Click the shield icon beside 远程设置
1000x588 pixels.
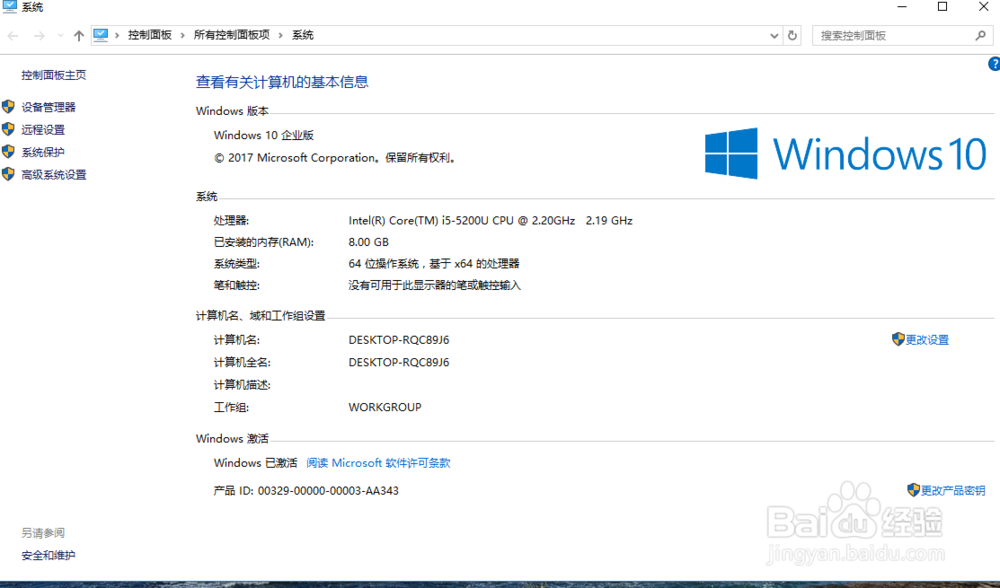(x=8, y=129)
